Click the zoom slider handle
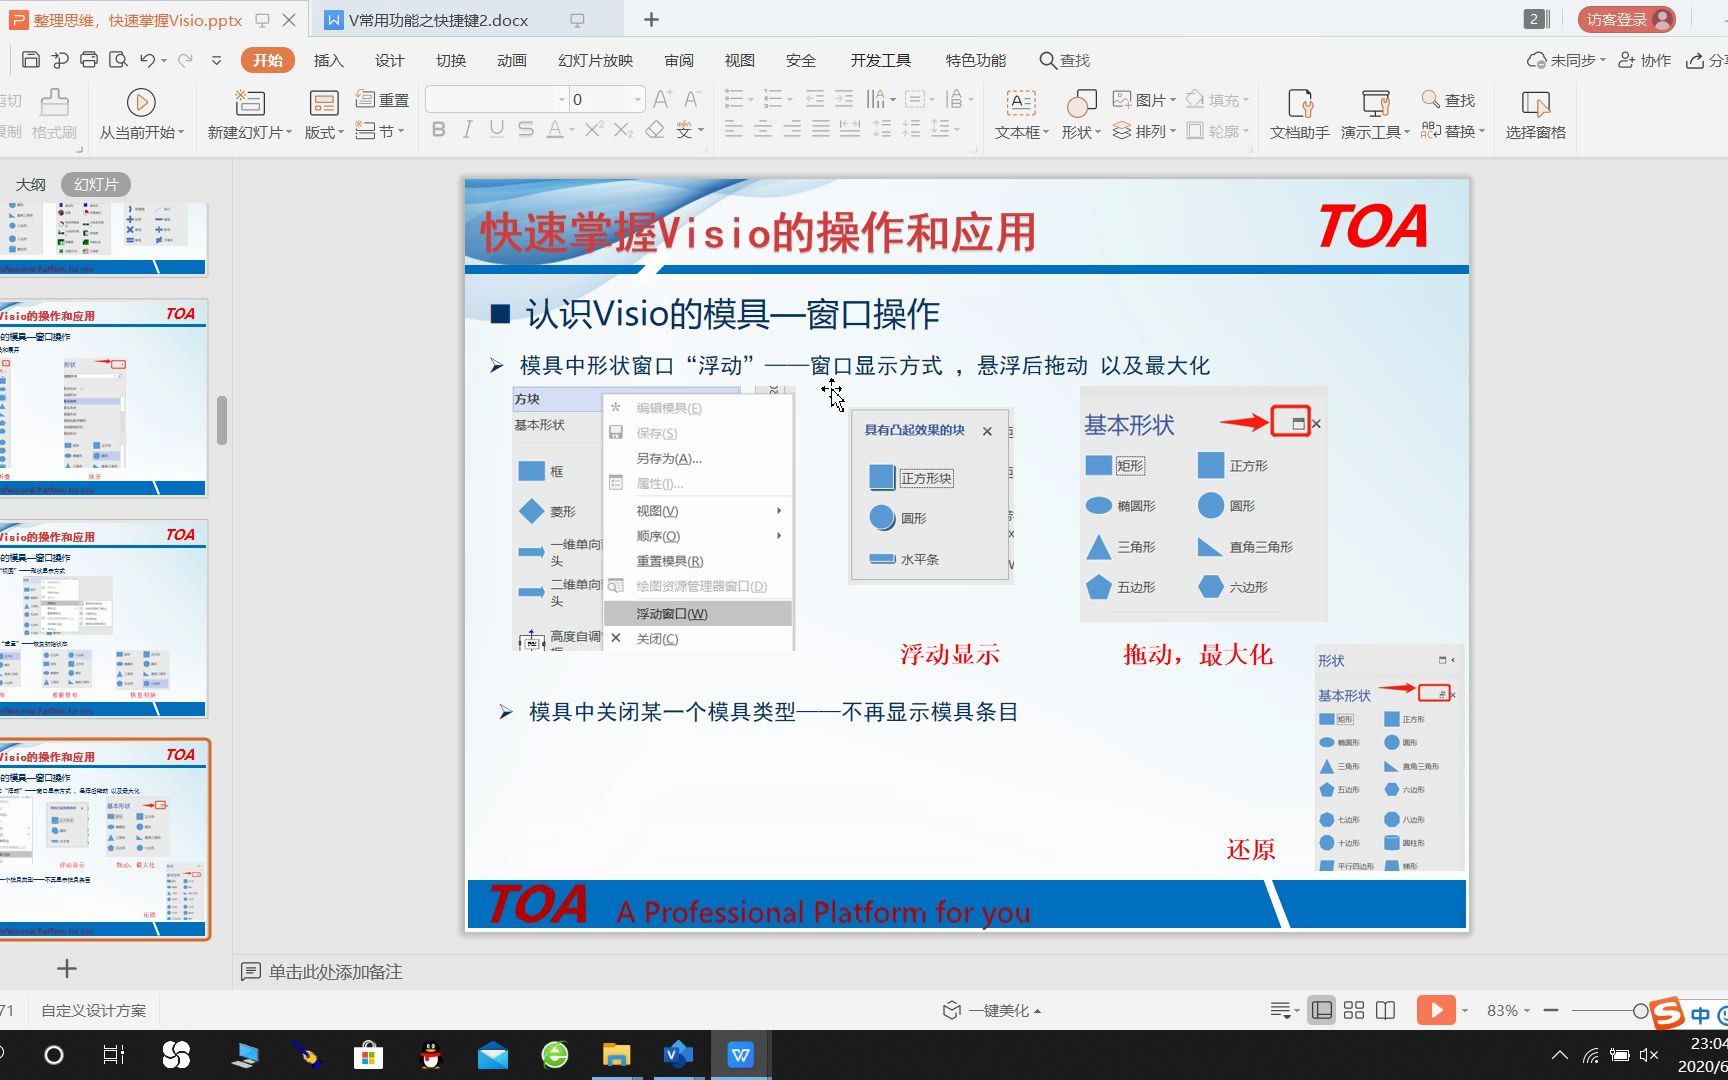The height and width of the screenshot is (1080, 1728). tap(1640, 1011)
